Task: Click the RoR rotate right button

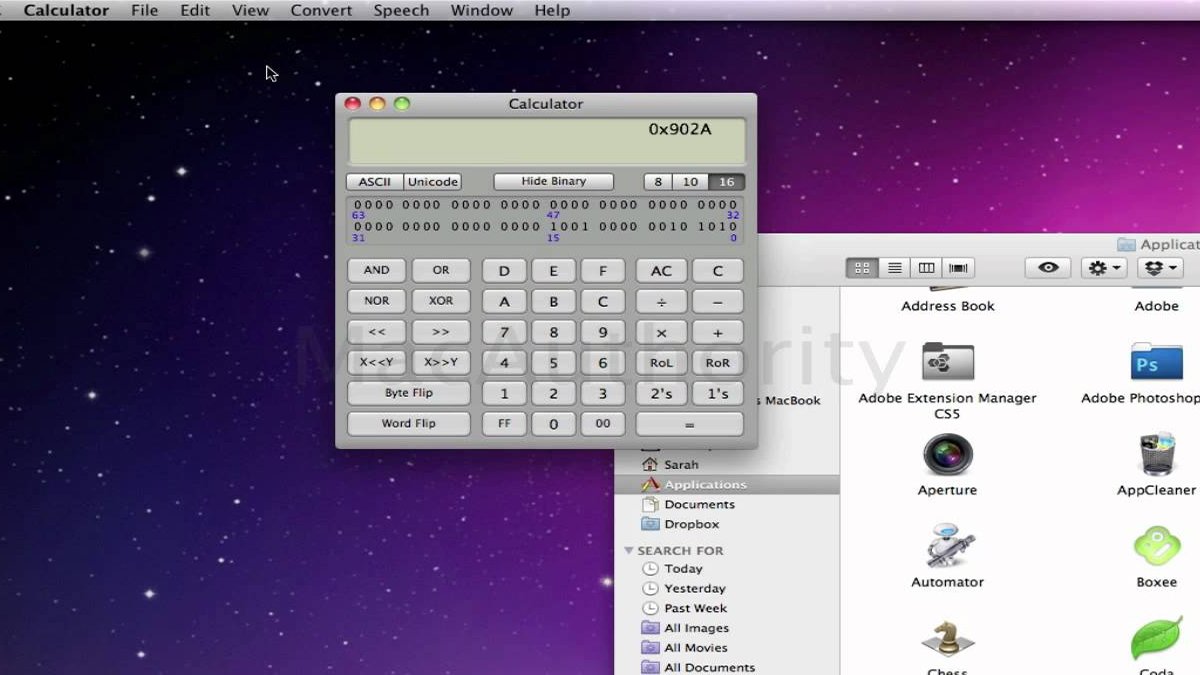Action: (718, 363)
